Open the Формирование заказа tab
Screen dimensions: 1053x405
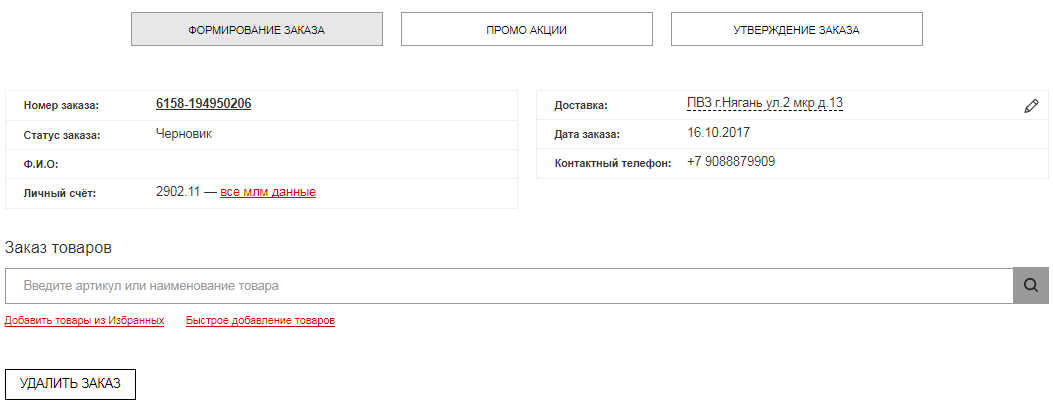(257, 30)
